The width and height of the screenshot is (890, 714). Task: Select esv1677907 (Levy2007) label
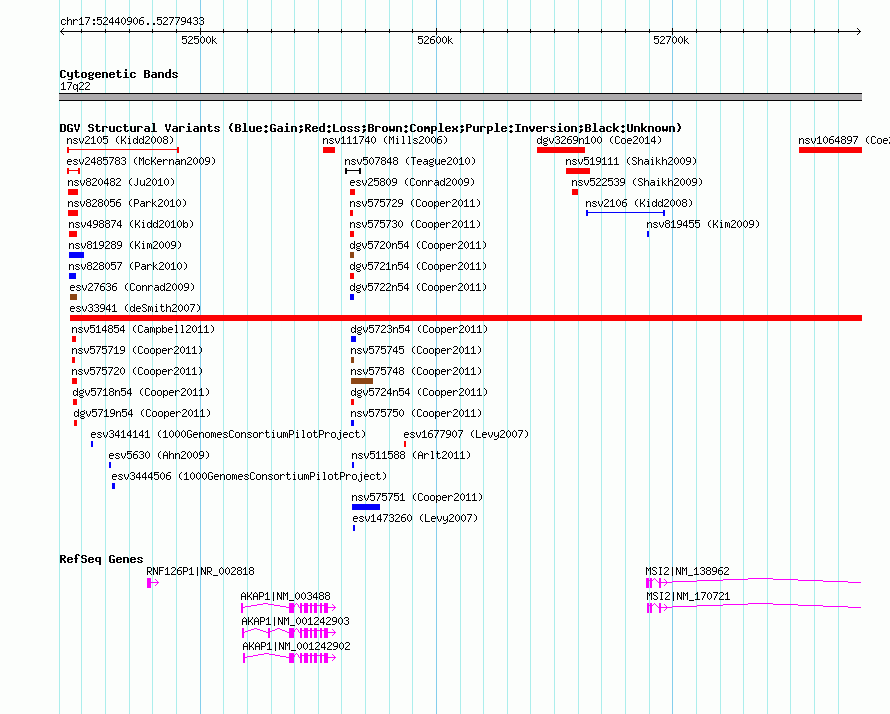pyautogui.click(x=466, y=434)
